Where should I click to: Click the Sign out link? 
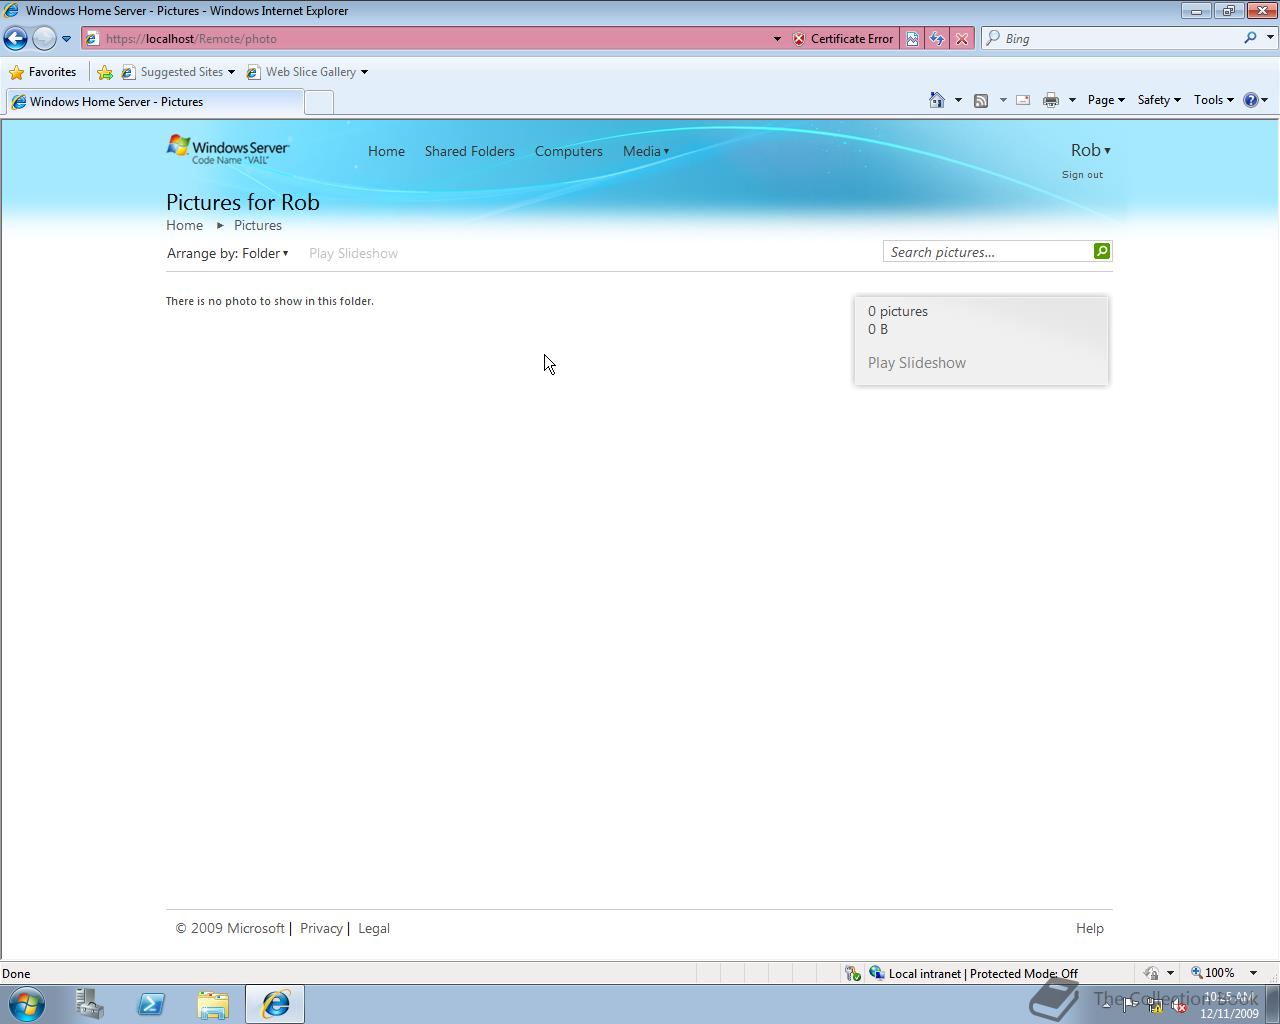(1082, 175)
